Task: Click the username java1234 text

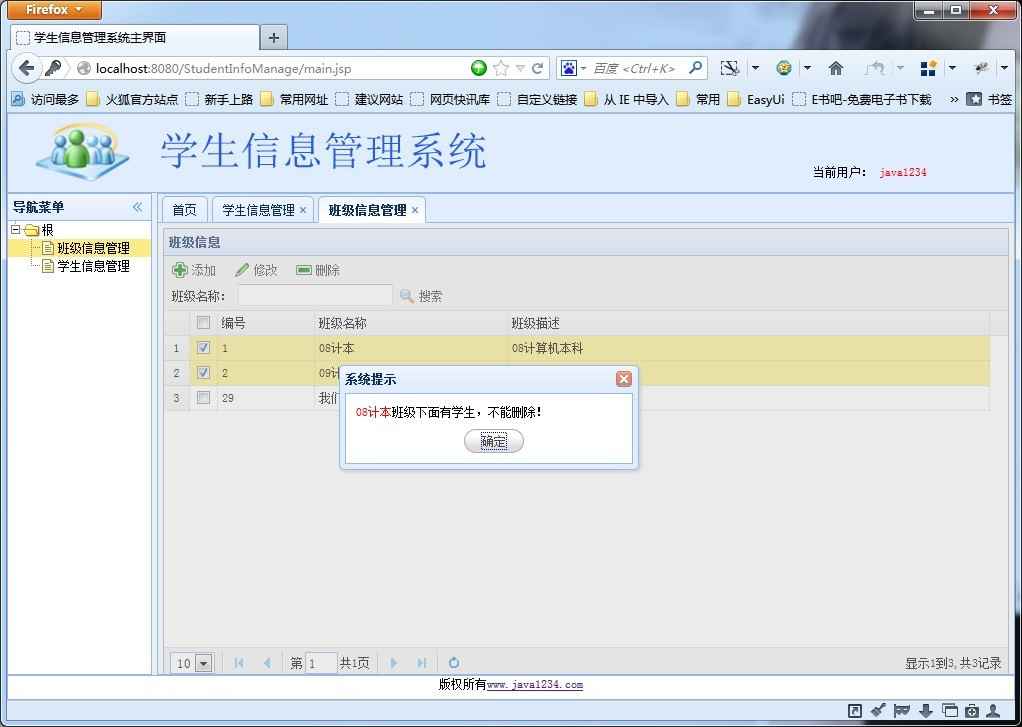Action: [x=903, y=172]
